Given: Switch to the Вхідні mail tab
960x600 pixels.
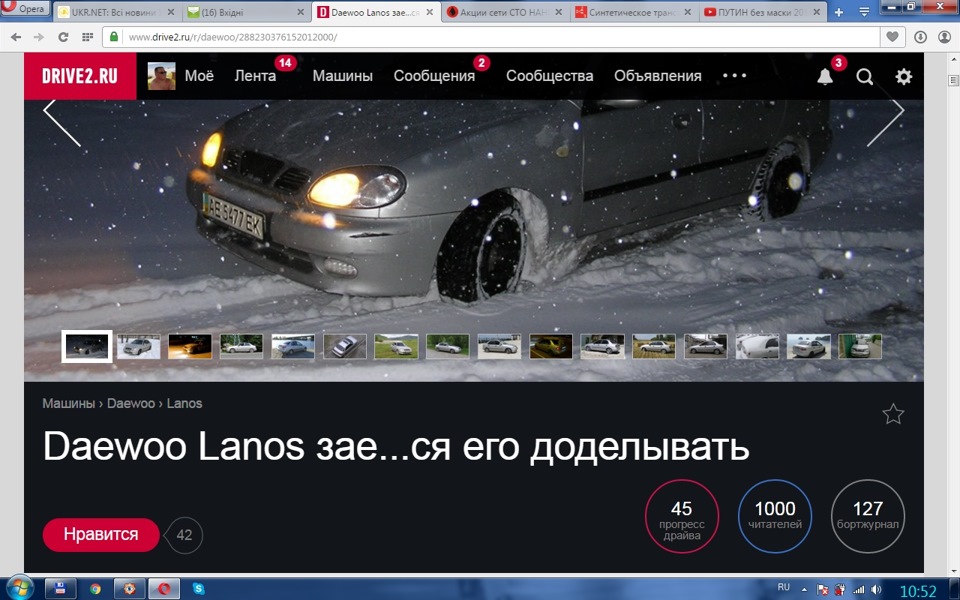Looking at the screenshot, I should point(246,12).
